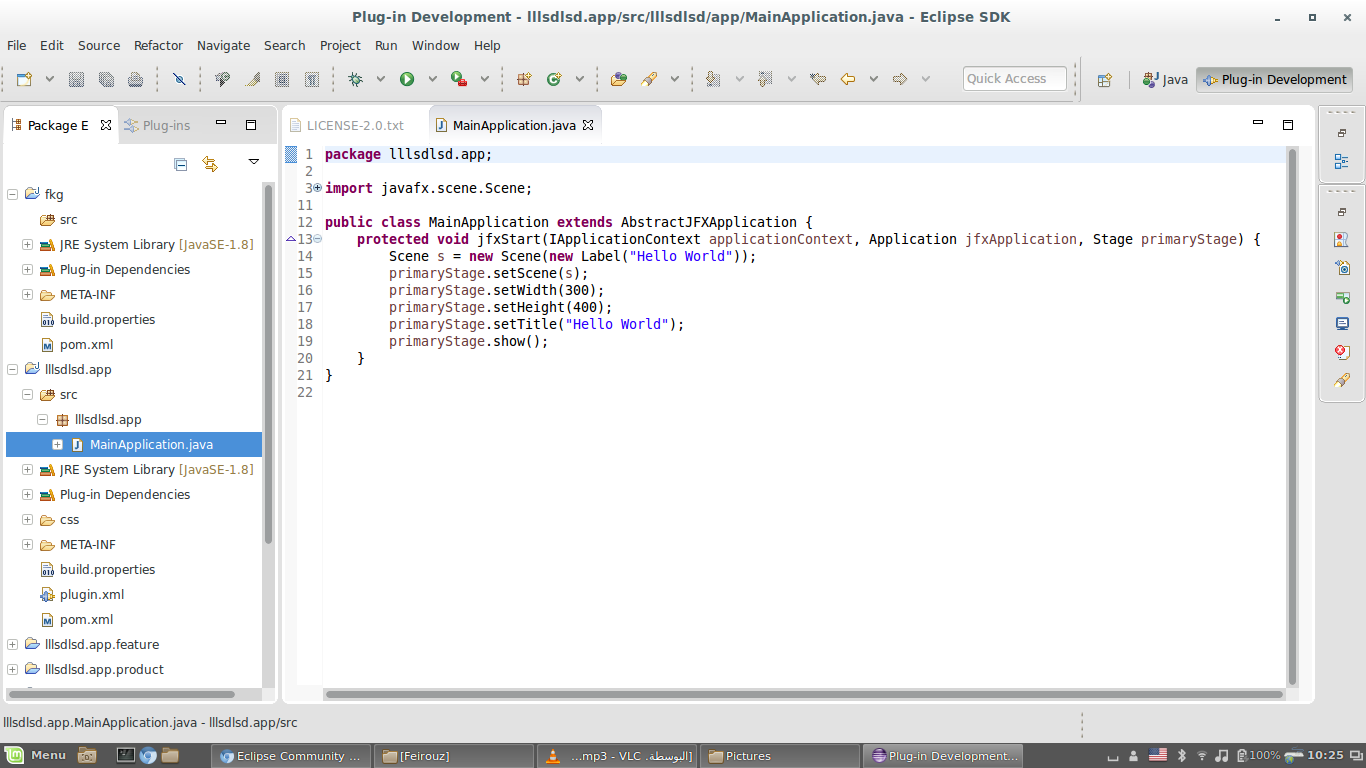Click the External Tools run icon

(458, 79)
